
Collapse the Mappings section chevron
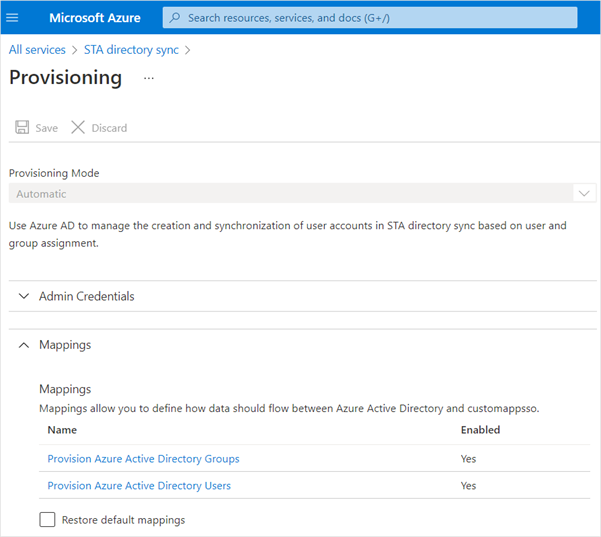(24, 345)
